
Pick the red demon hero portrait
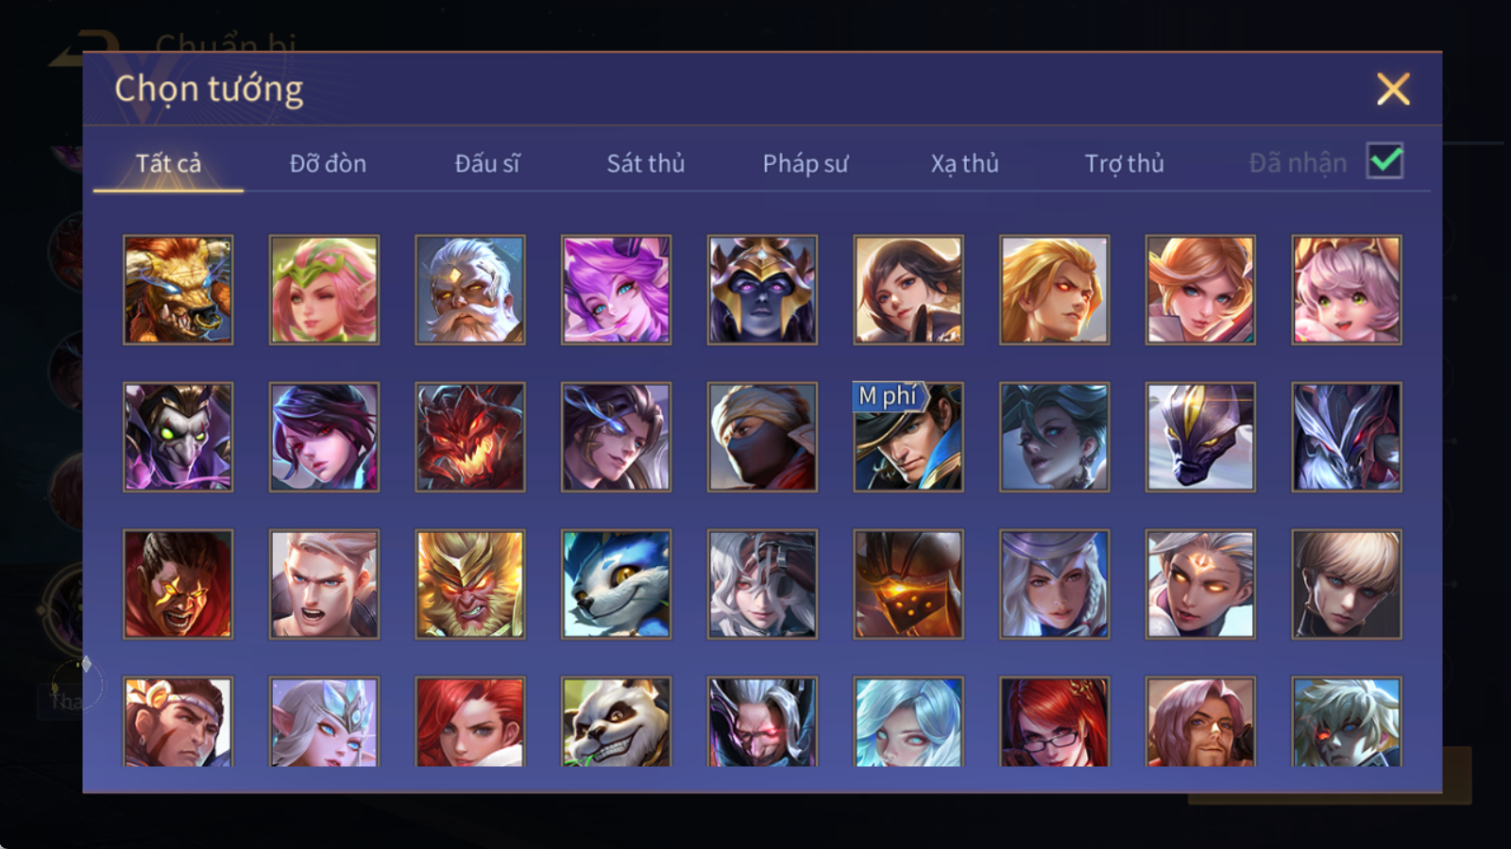pyautogui.click(x=470, y=437)
